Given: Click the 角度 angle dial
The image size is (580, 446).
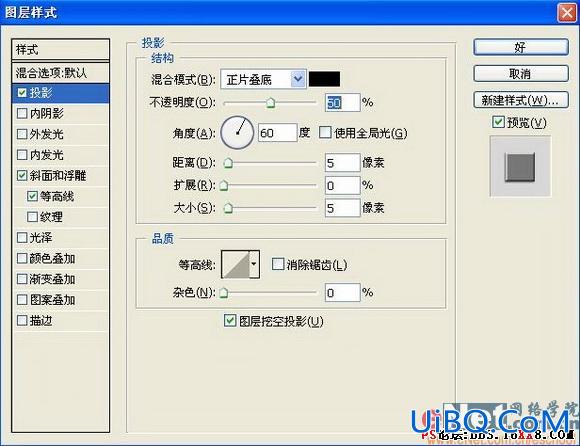Looking at the screenshot, I should coord(237,132).
